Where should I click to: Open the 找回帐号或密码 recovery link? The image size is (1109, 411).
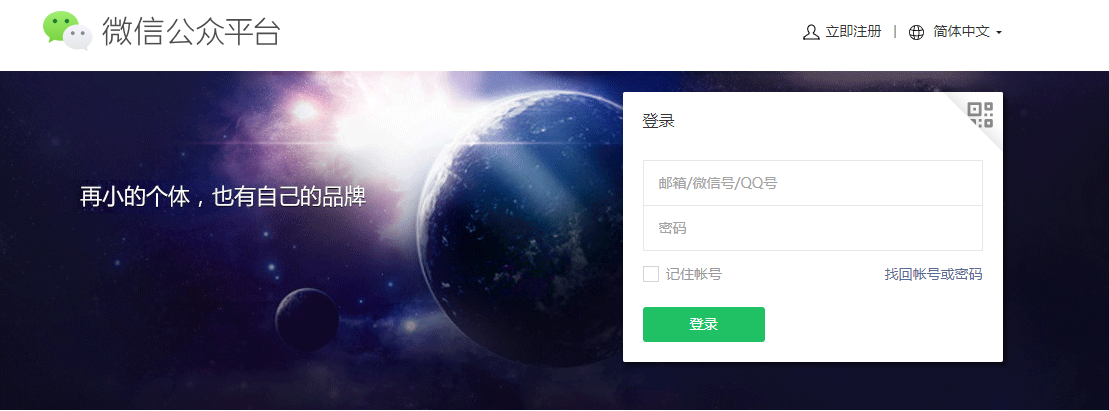click(x=933, y=274)
